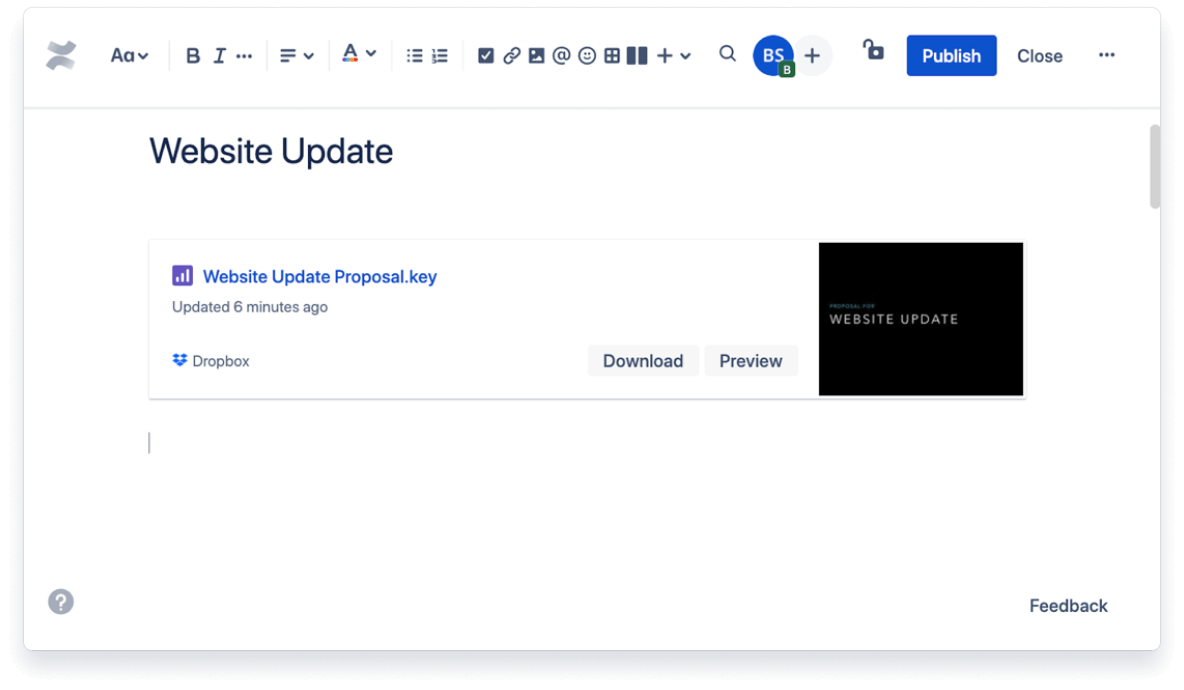Insert a link
Viewport: 1184px width, 690px height.
coord(510,55)
